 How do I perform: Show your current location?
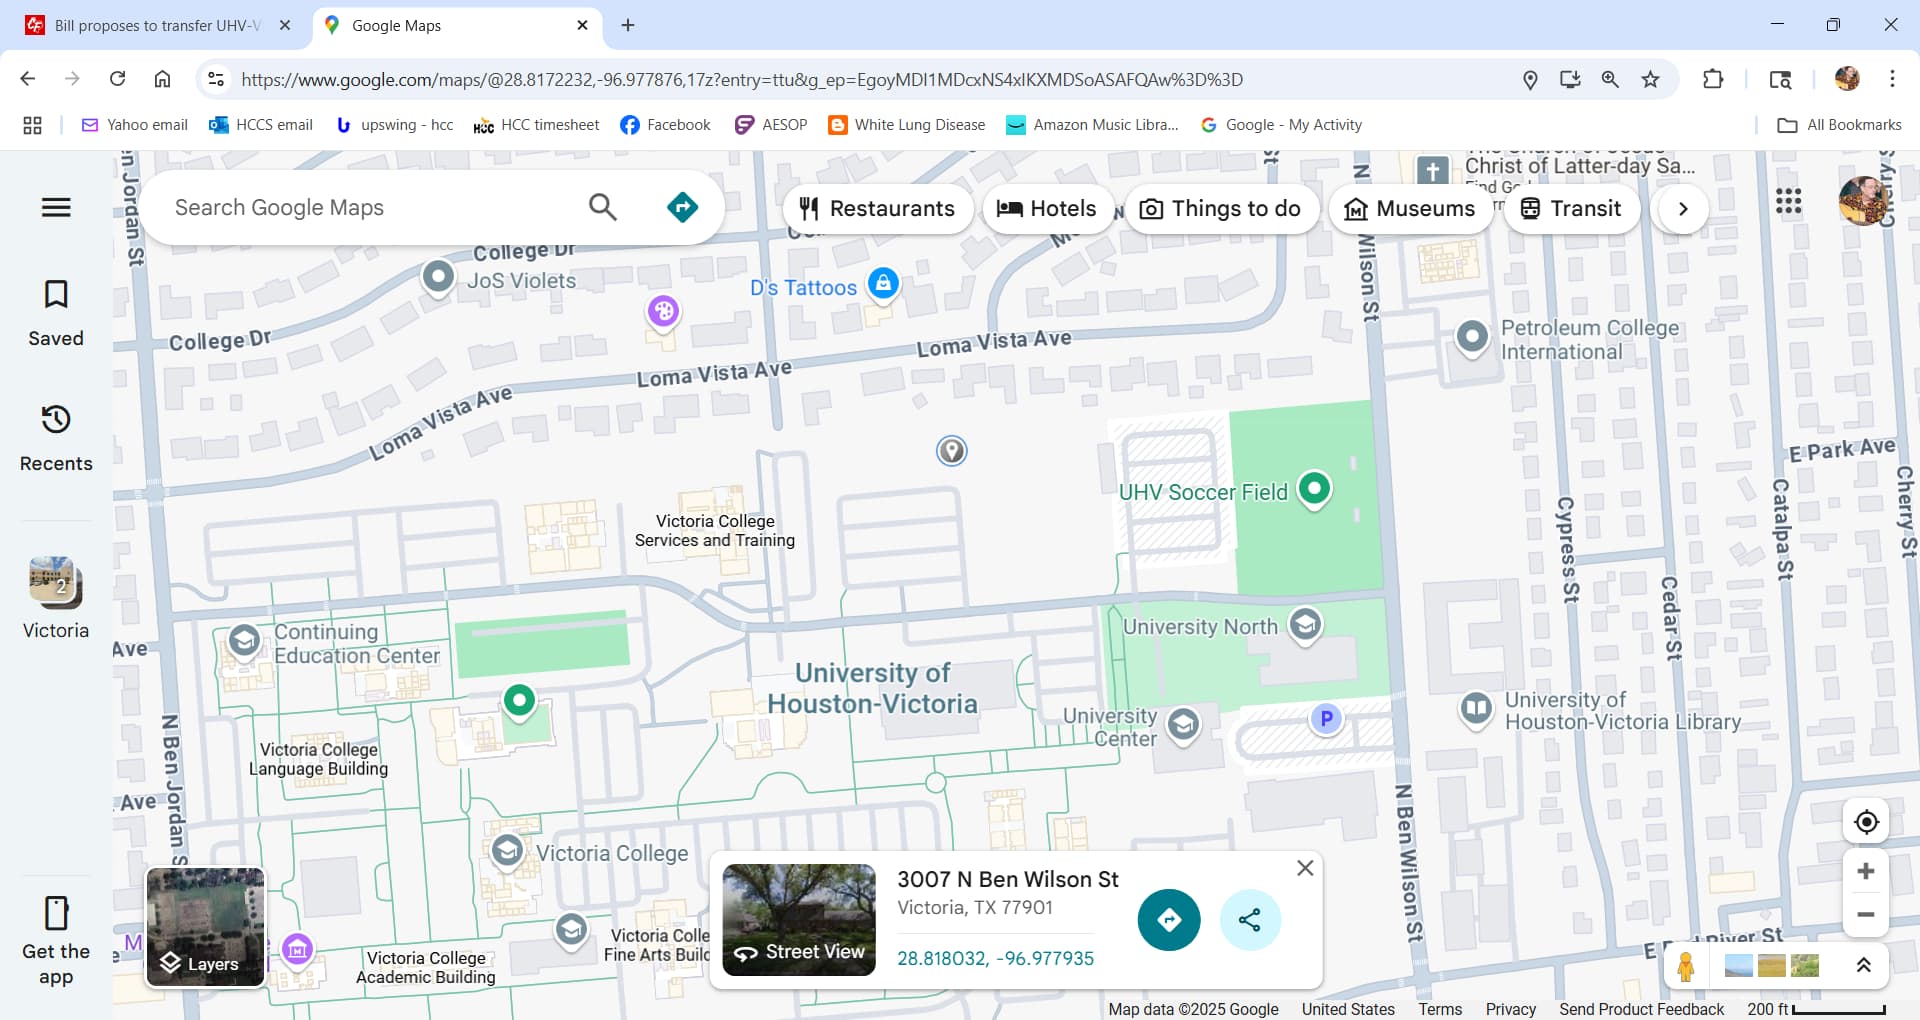1866,822
